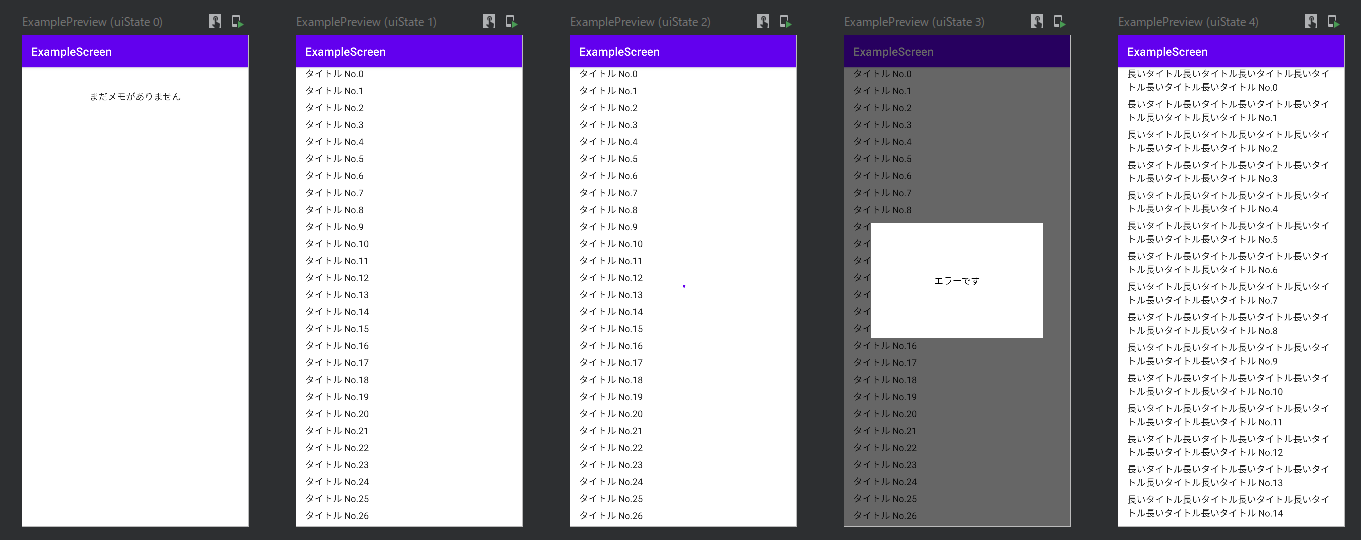This screenshot has width=1361, height=540.
Task: Click ExampleScreen app bar in uiState 4 preview
Action: [1231, 52]
